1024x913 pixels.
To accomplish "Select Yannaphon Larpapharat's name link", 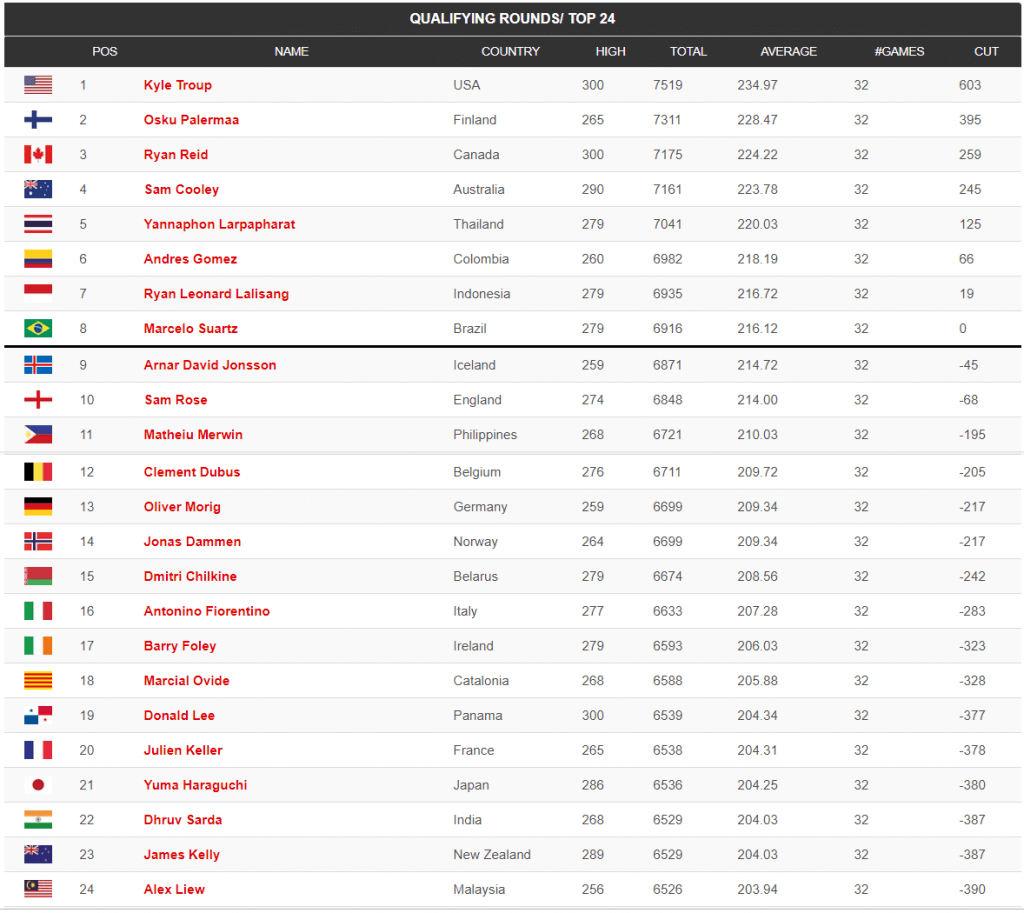I will point(219,224).
